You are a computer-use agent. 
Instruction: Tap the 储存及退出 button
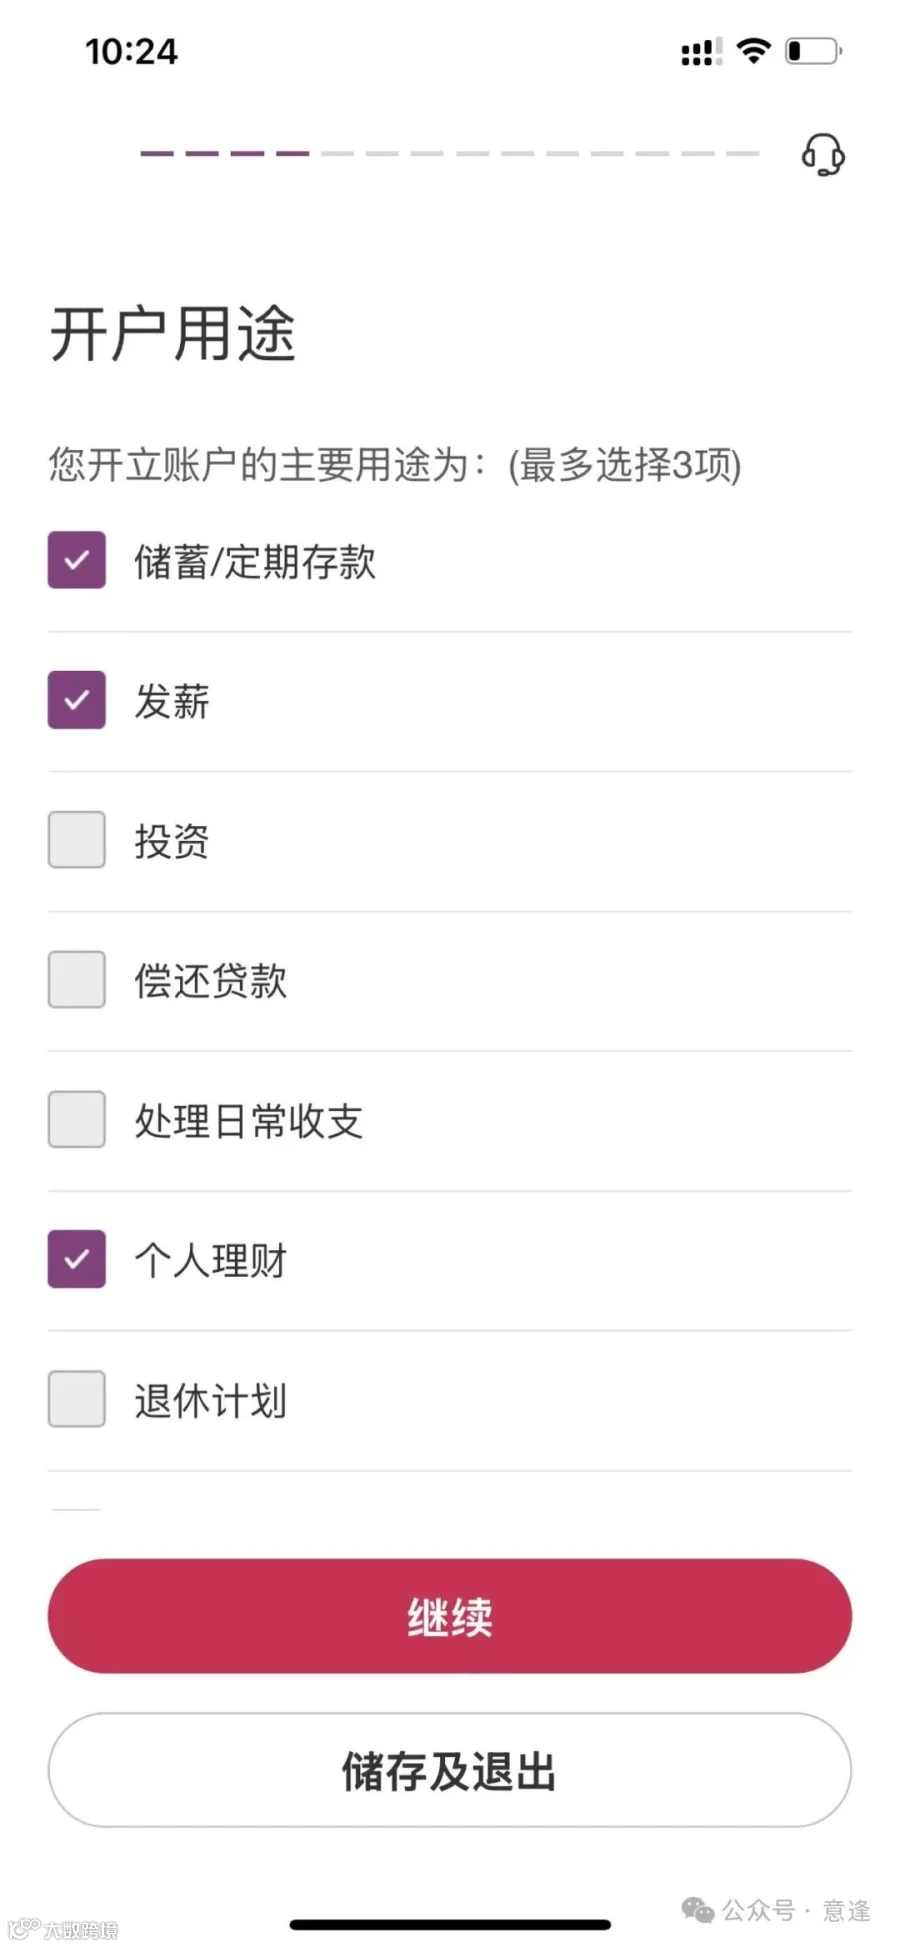(450, 1770)
